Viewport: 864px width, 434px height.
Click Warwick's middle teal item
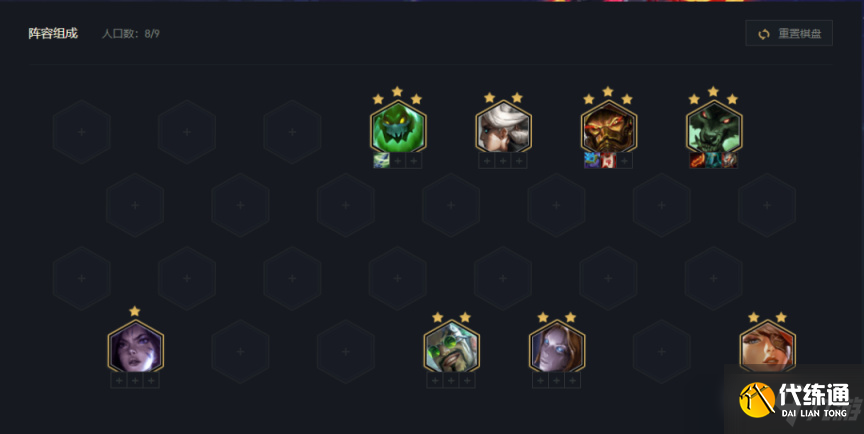click(x=714, y=161)
